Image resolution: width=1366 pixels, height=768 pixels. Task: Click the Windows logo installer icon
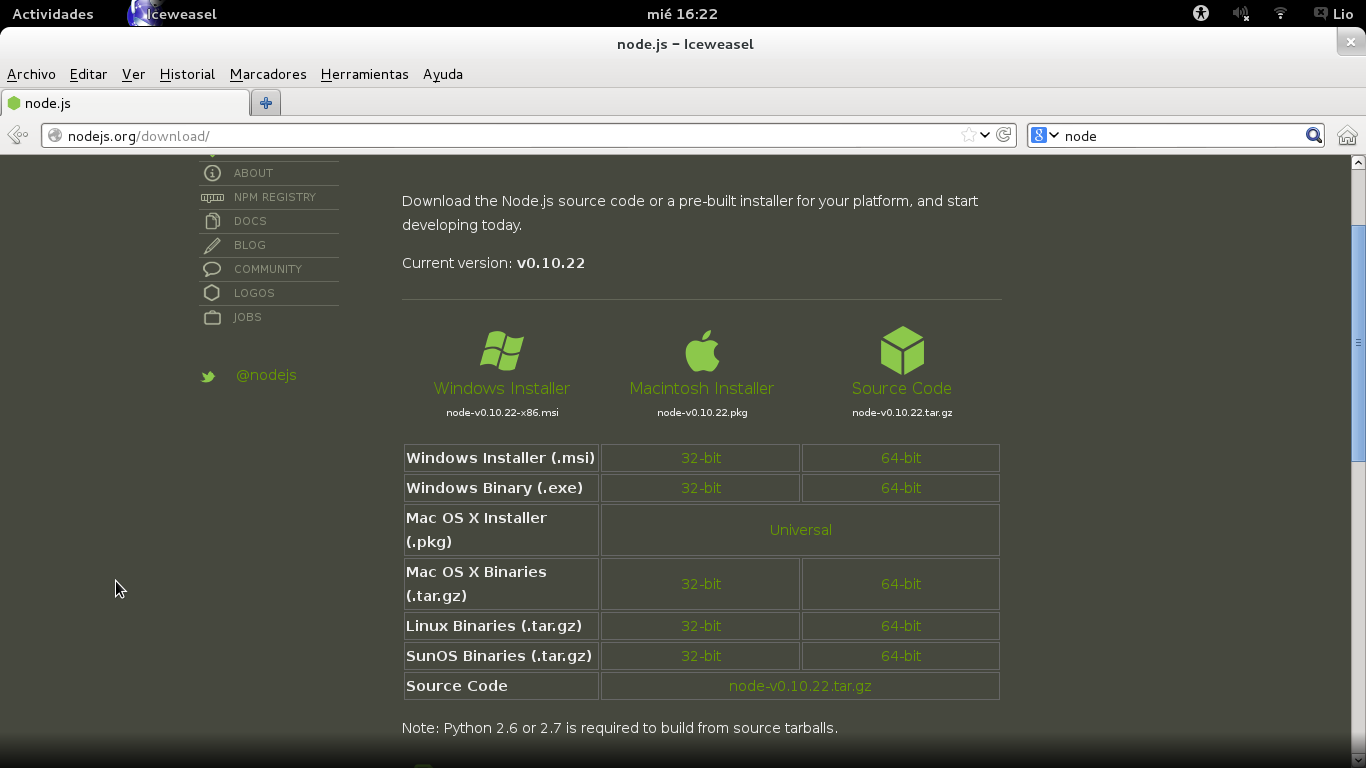pos(502,351)
